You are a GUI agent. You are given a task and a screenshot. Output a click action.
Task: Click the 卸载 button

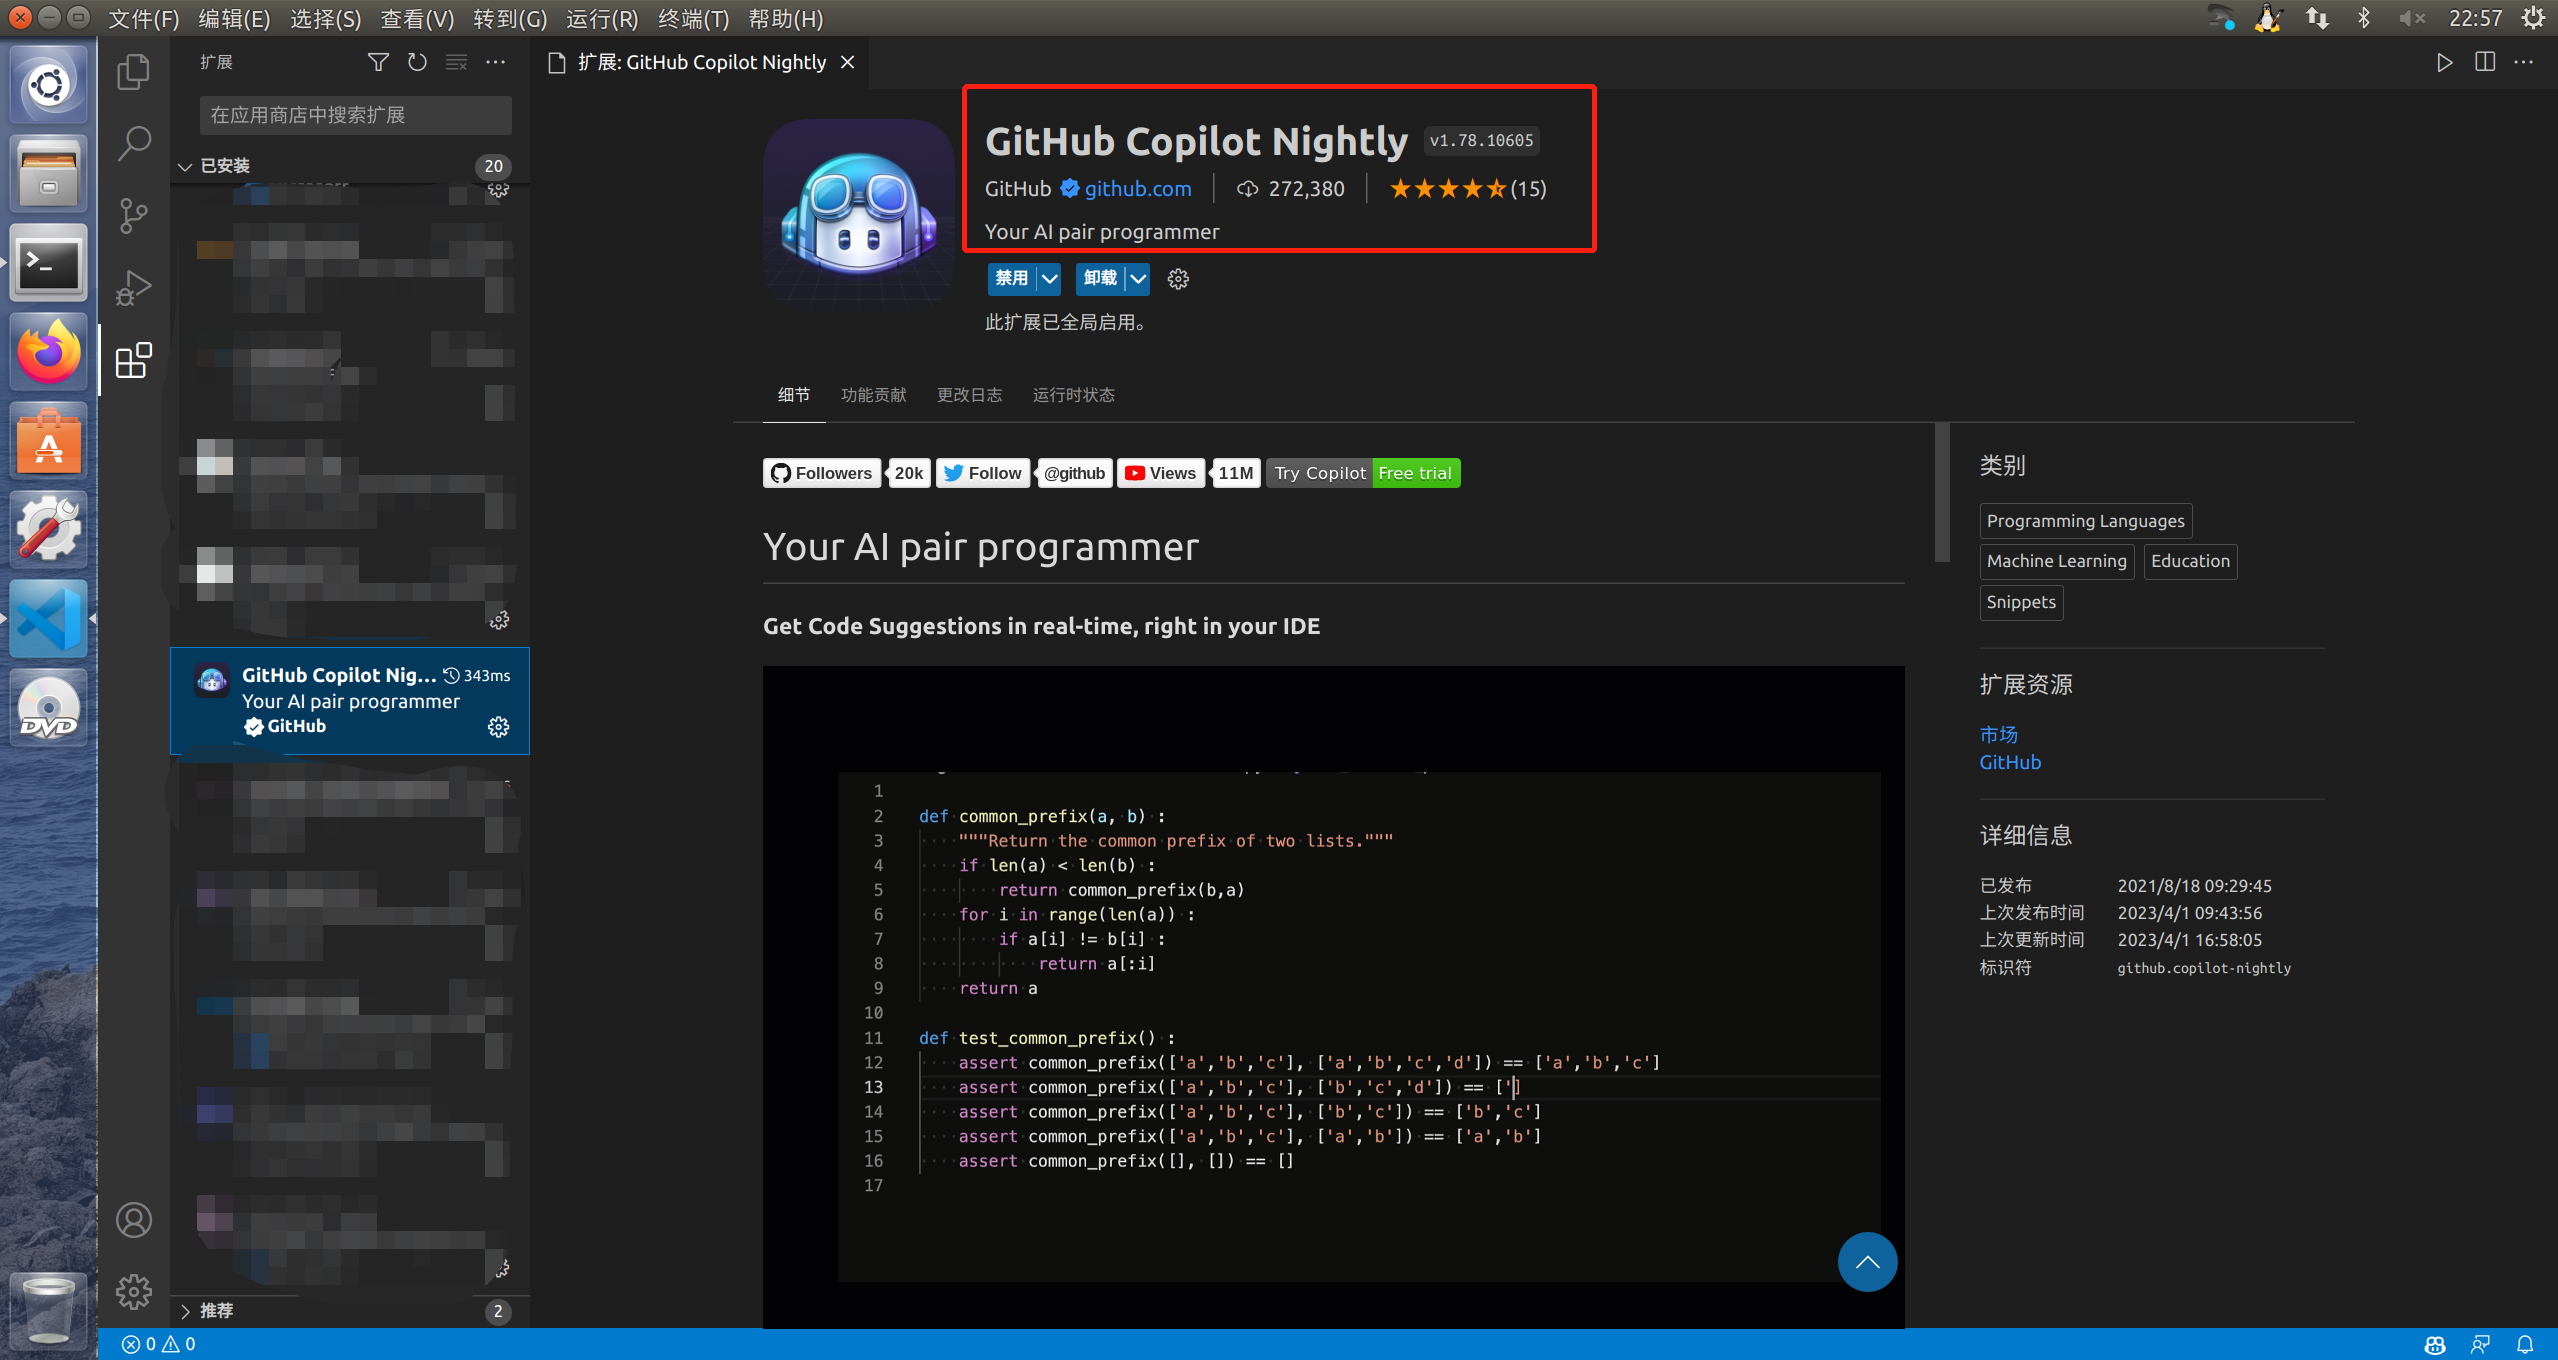pos(1100,279)
